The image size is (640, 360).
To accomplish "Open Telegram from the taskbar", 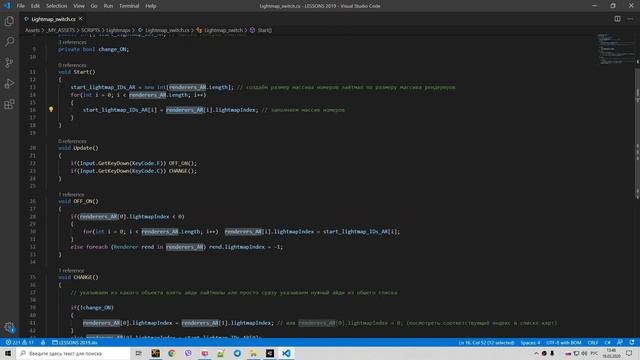I will [237, 353].
